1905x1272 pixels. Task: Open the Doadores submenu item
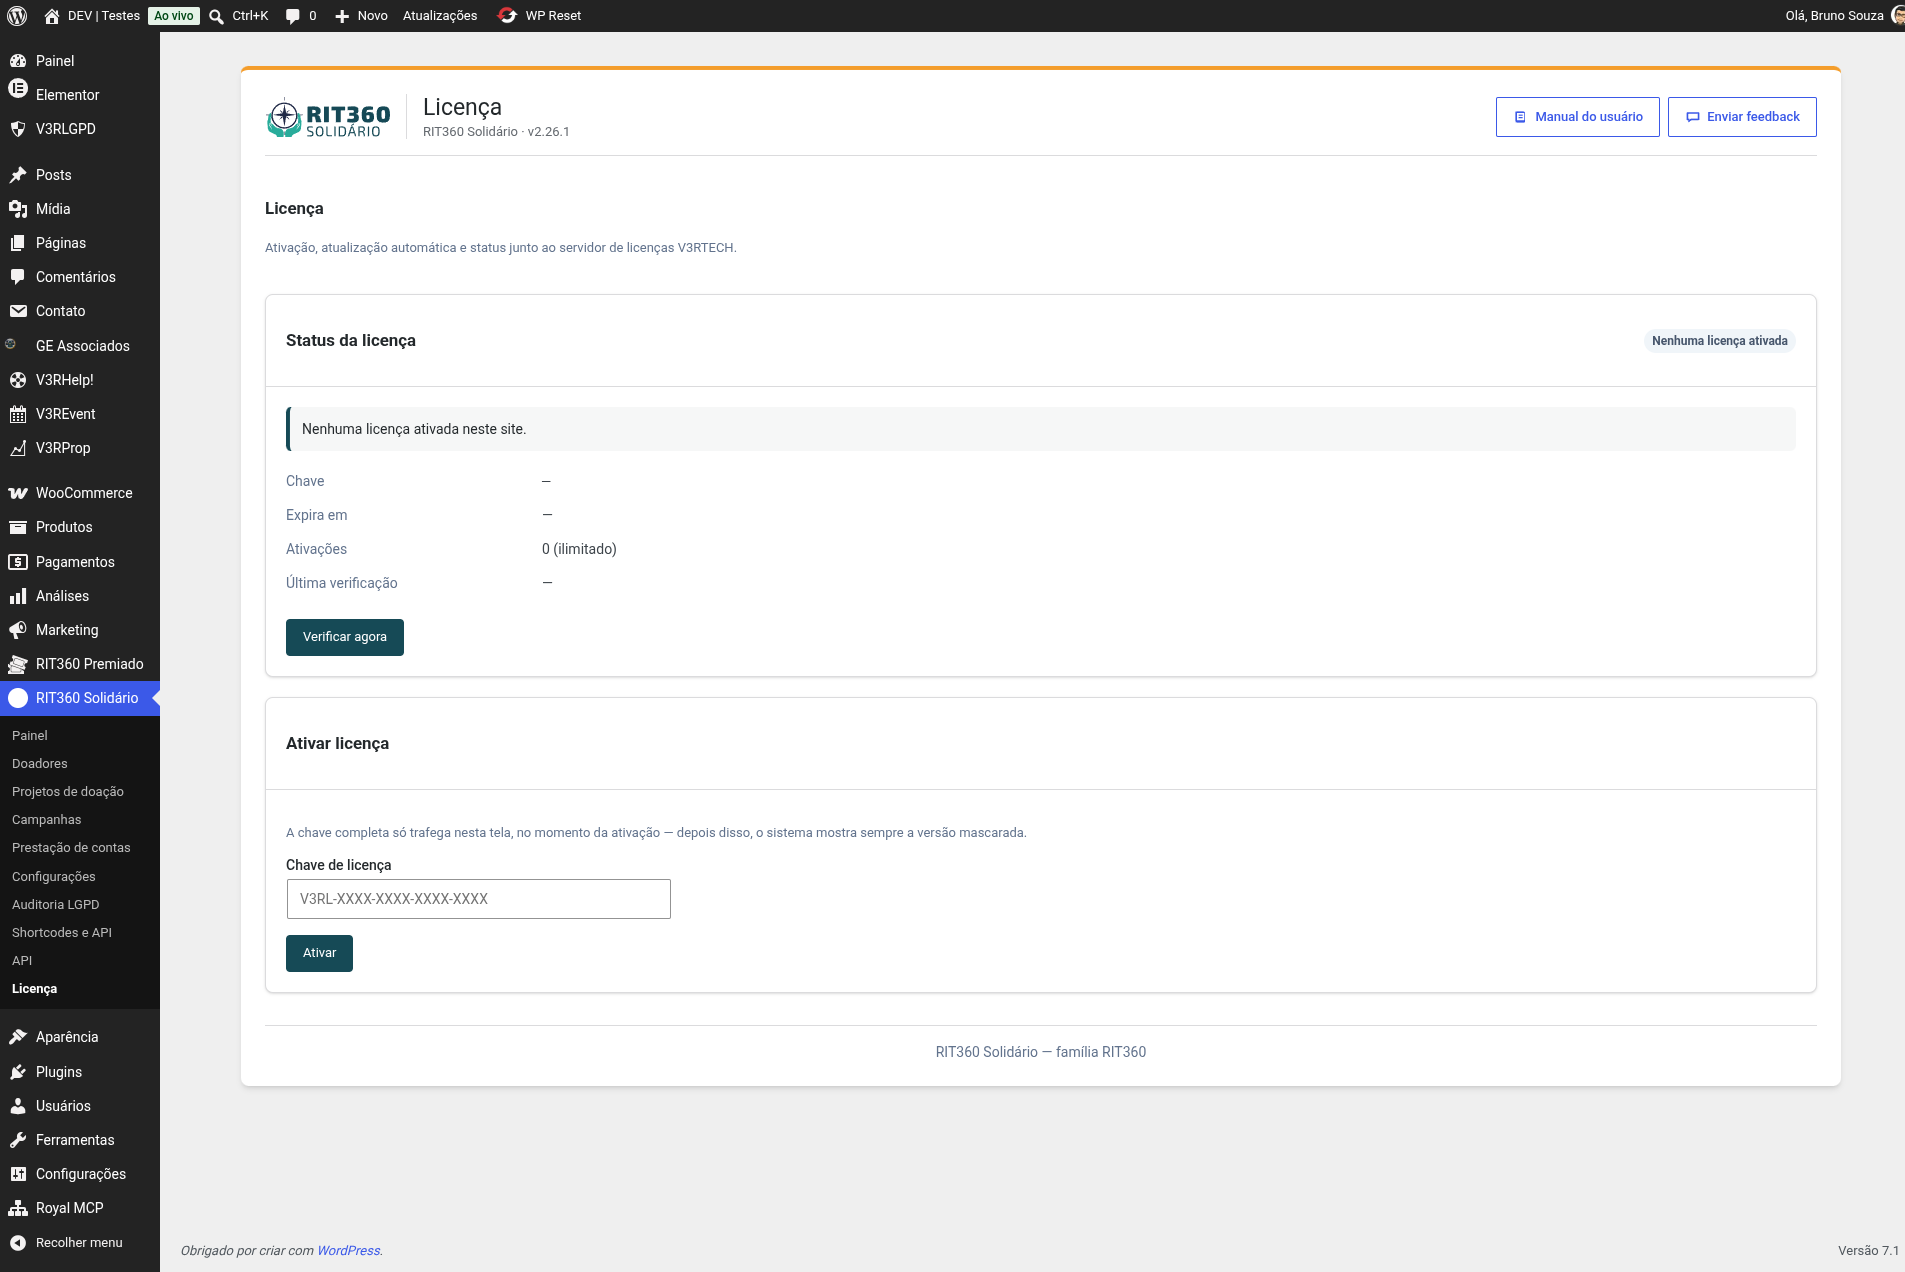tap(40, 764)
